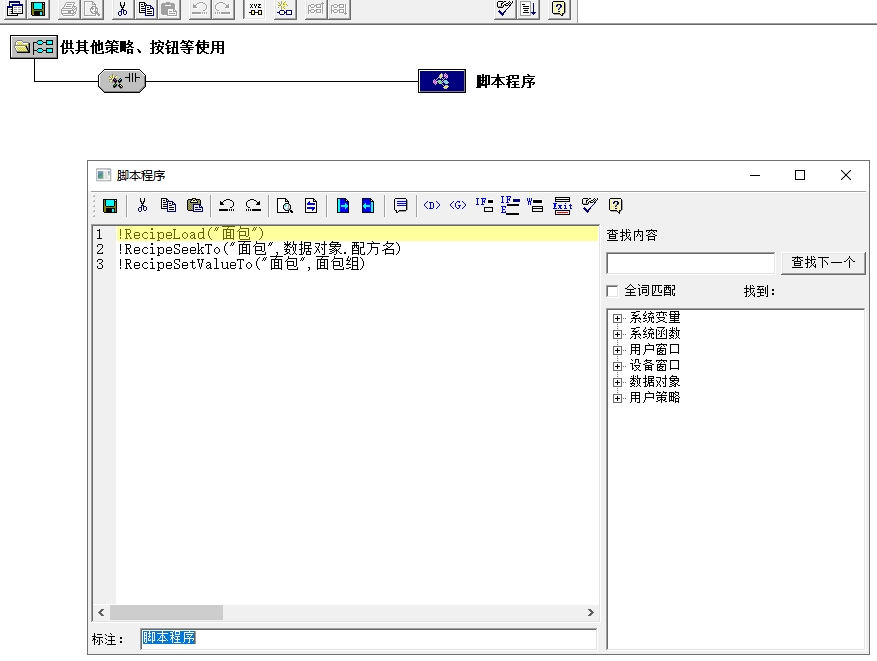Expand the 系统函数 tree node

point(617,334)
